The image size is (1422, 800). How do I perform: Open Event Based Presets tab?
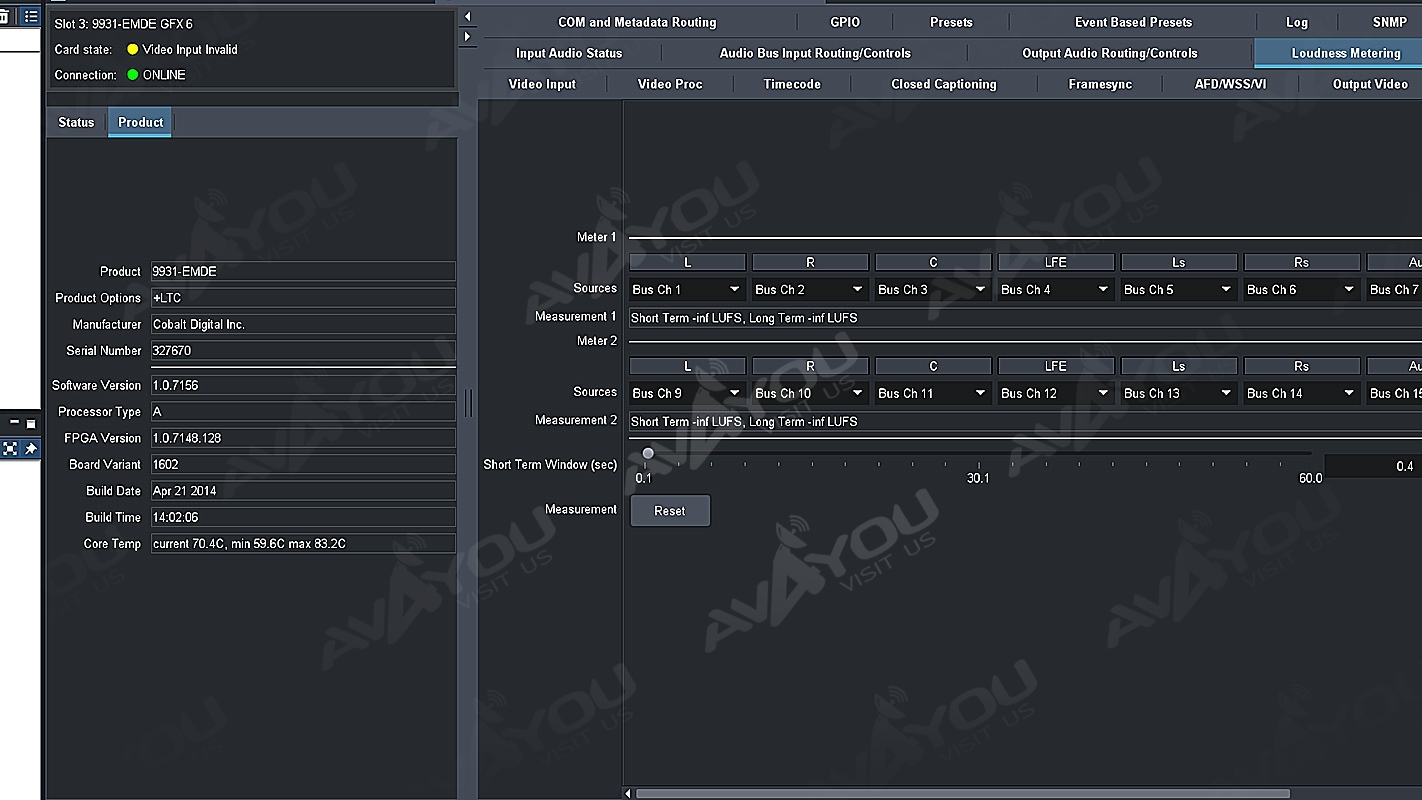point(1133,22)
